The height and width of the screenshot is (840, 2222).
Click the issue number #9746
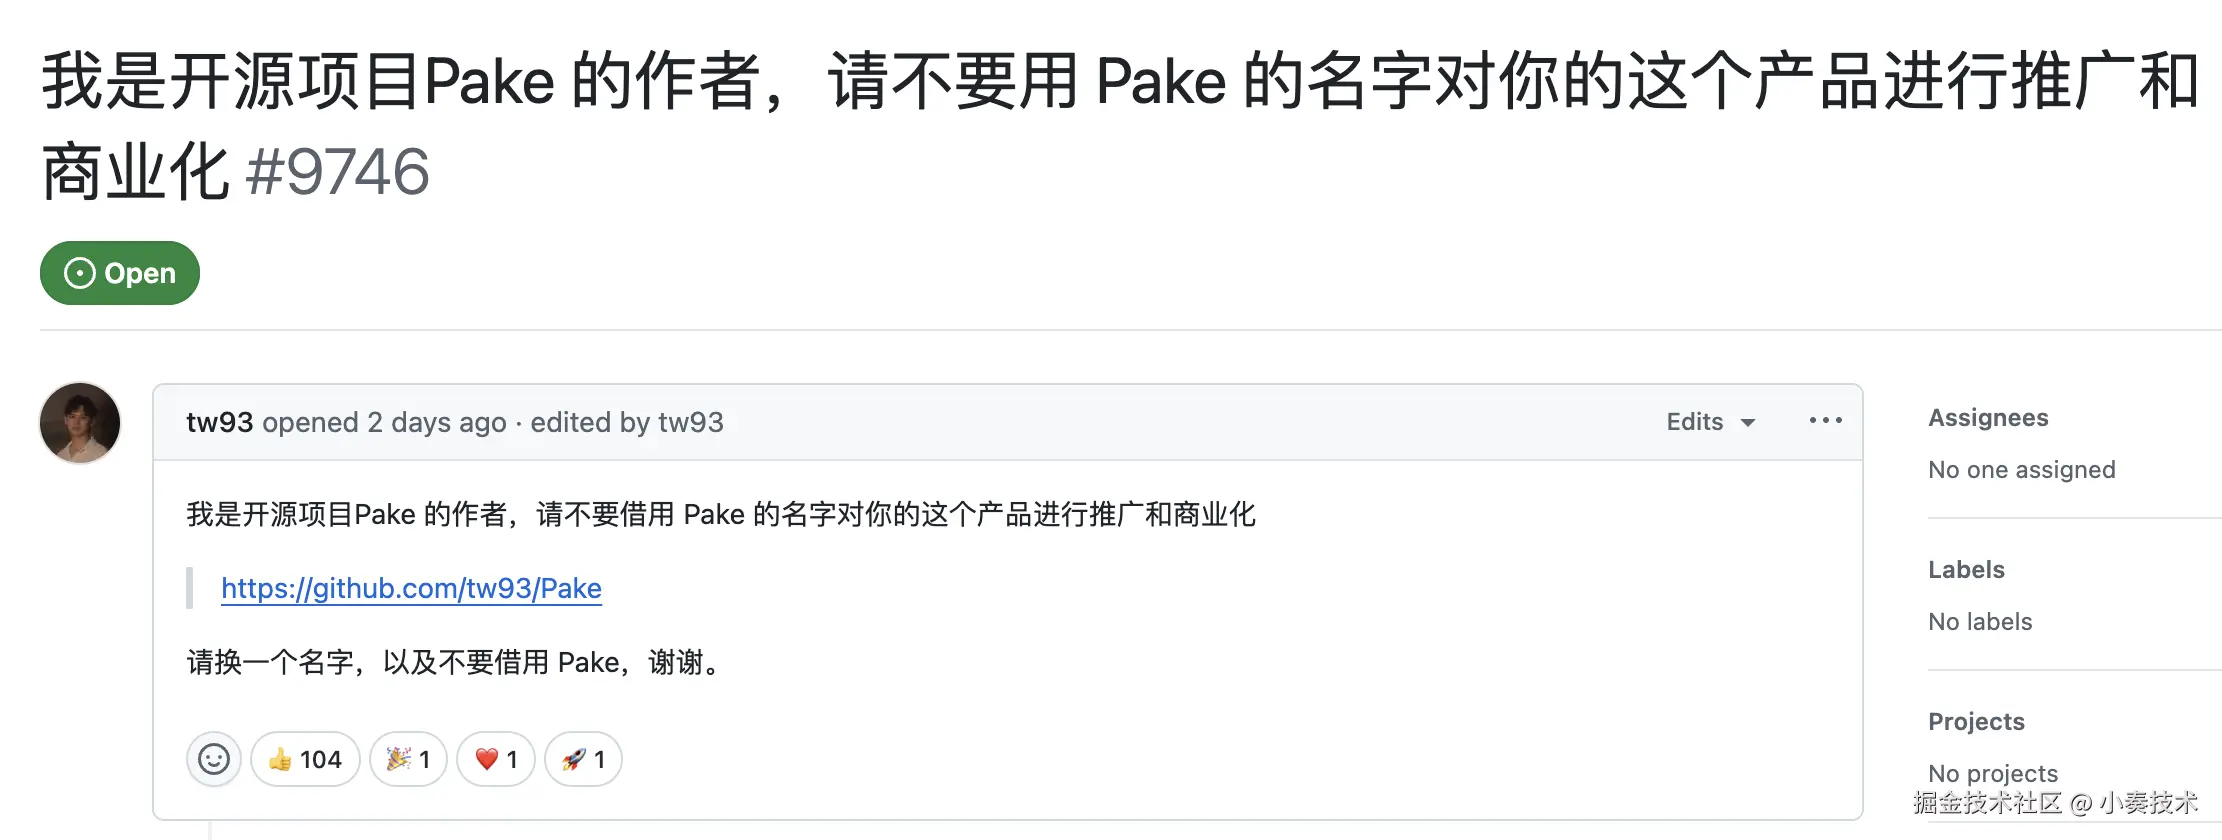coord(338,172)
